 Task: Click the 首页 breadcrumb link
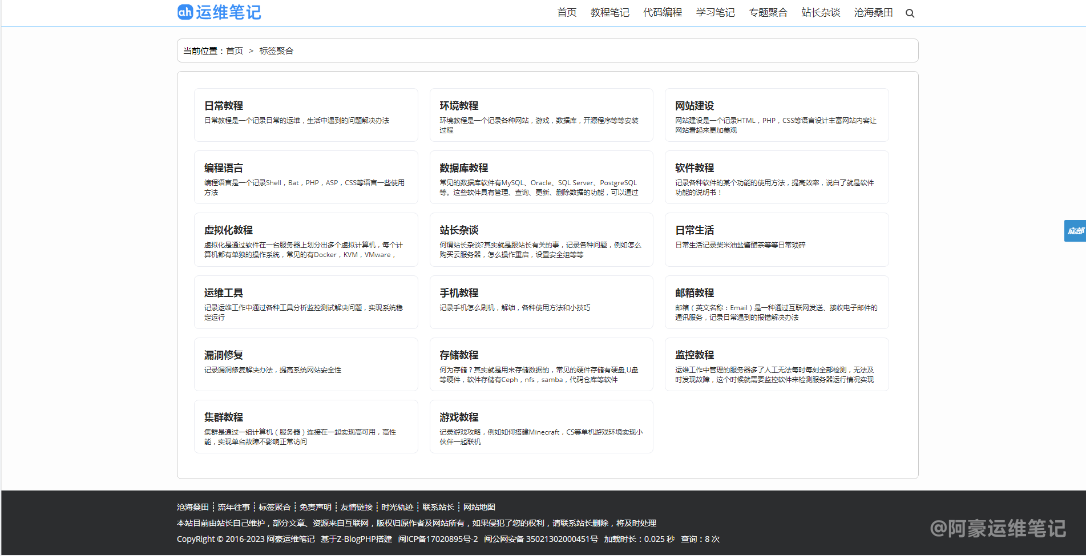(x=234, y=50)
